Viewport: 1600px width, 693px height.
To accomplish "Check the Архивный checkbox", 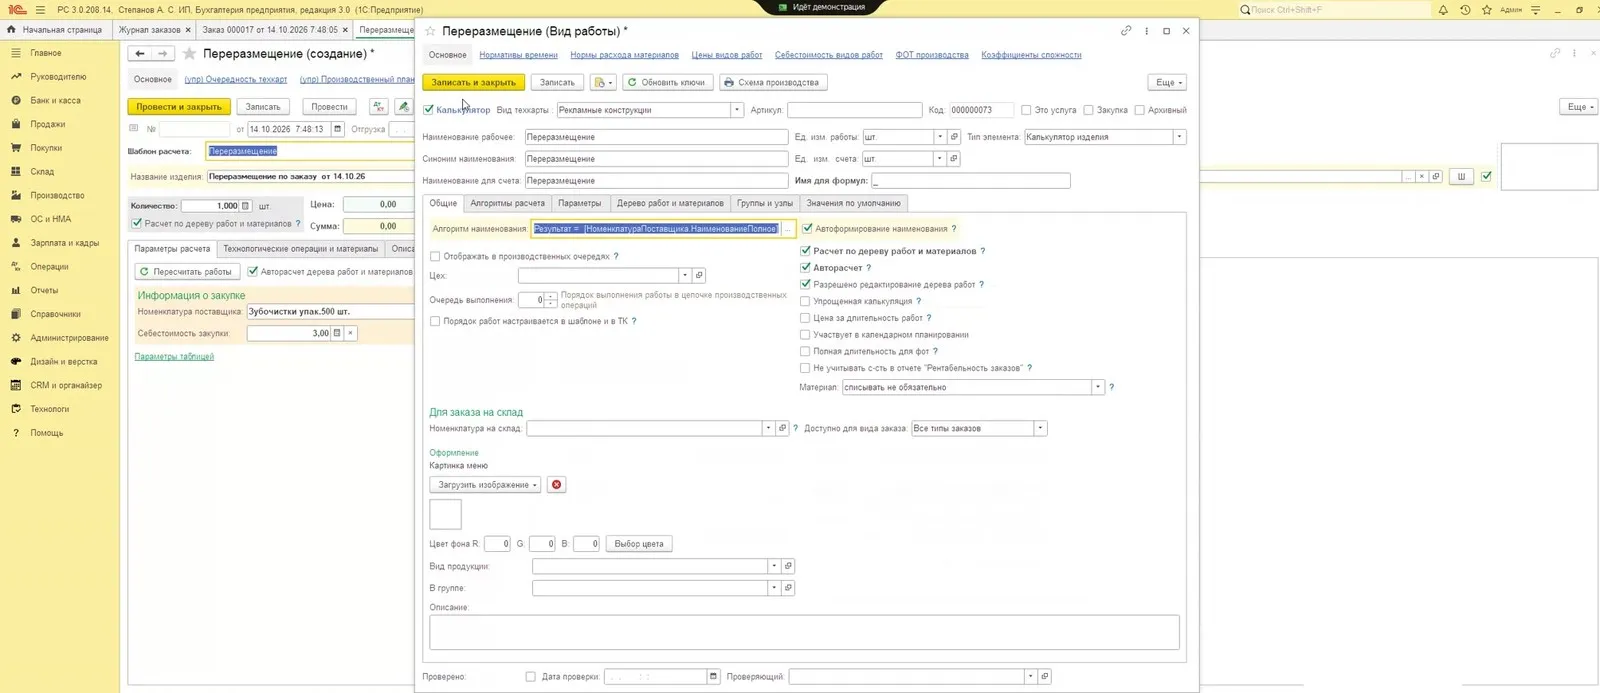I will [1139, 110].
